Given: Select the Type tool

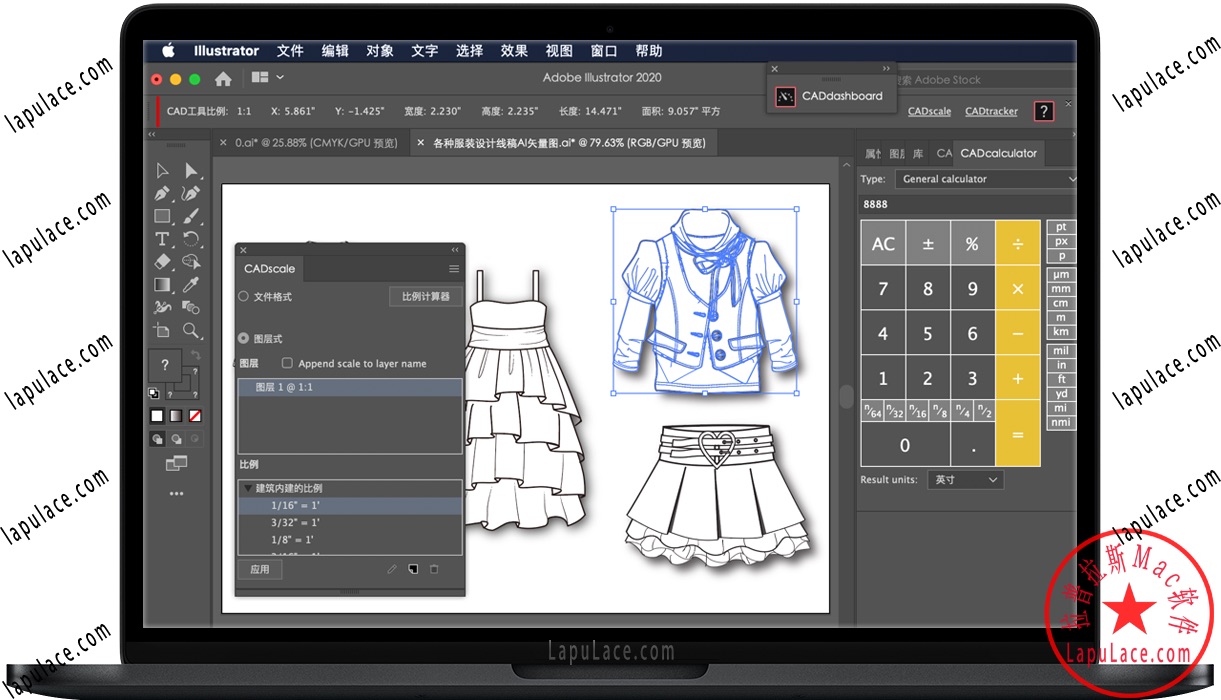Looking at the screenshot, I should point(161,238).
